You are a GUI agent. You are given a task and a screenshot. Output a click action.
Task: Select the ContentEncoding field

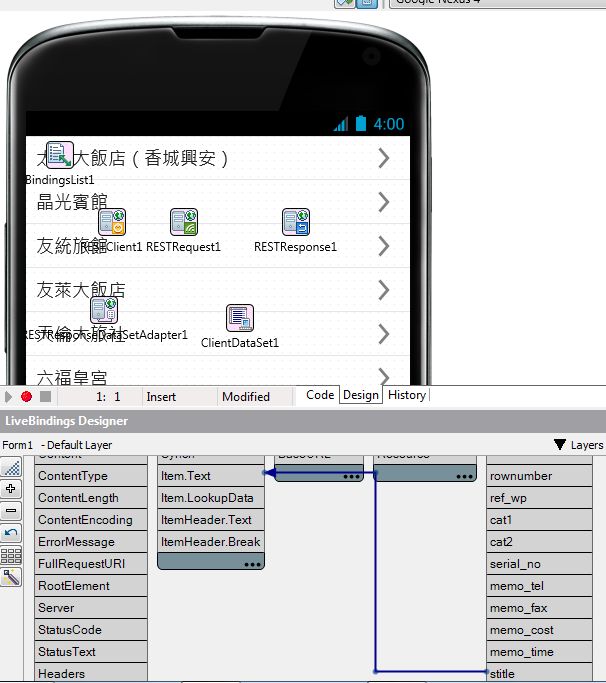click(91, 520)
